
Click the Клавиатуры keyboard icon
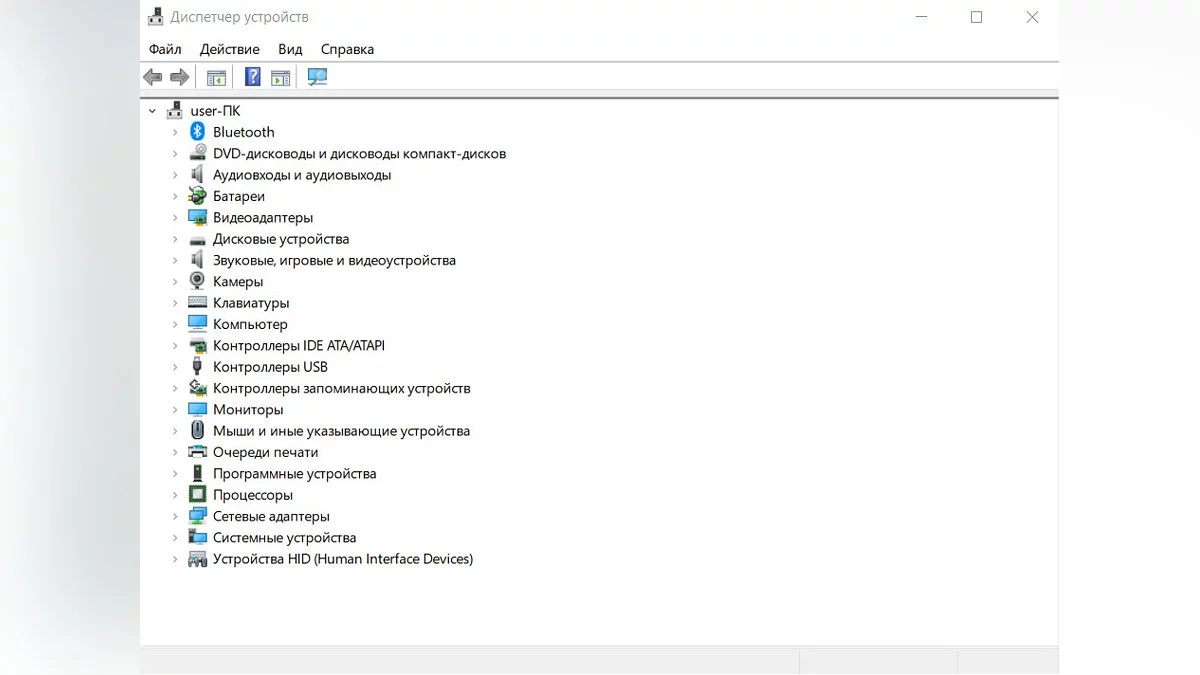coord(197,303)
